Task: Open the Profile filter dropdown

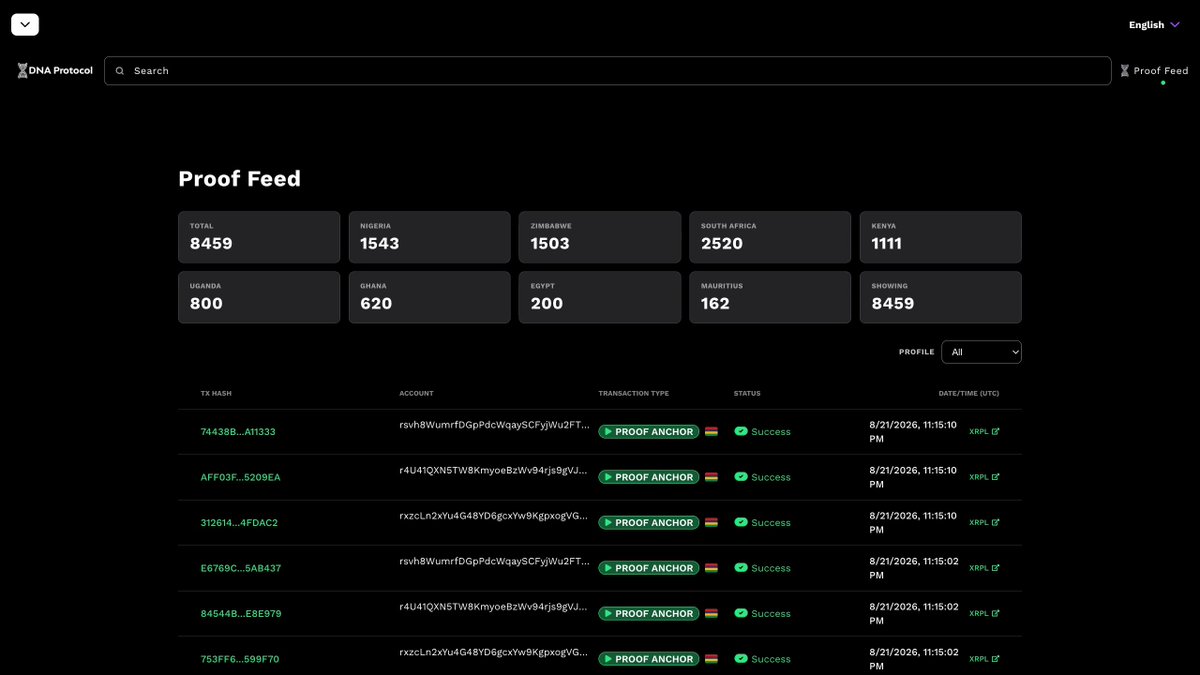Action: coord(982,352)
